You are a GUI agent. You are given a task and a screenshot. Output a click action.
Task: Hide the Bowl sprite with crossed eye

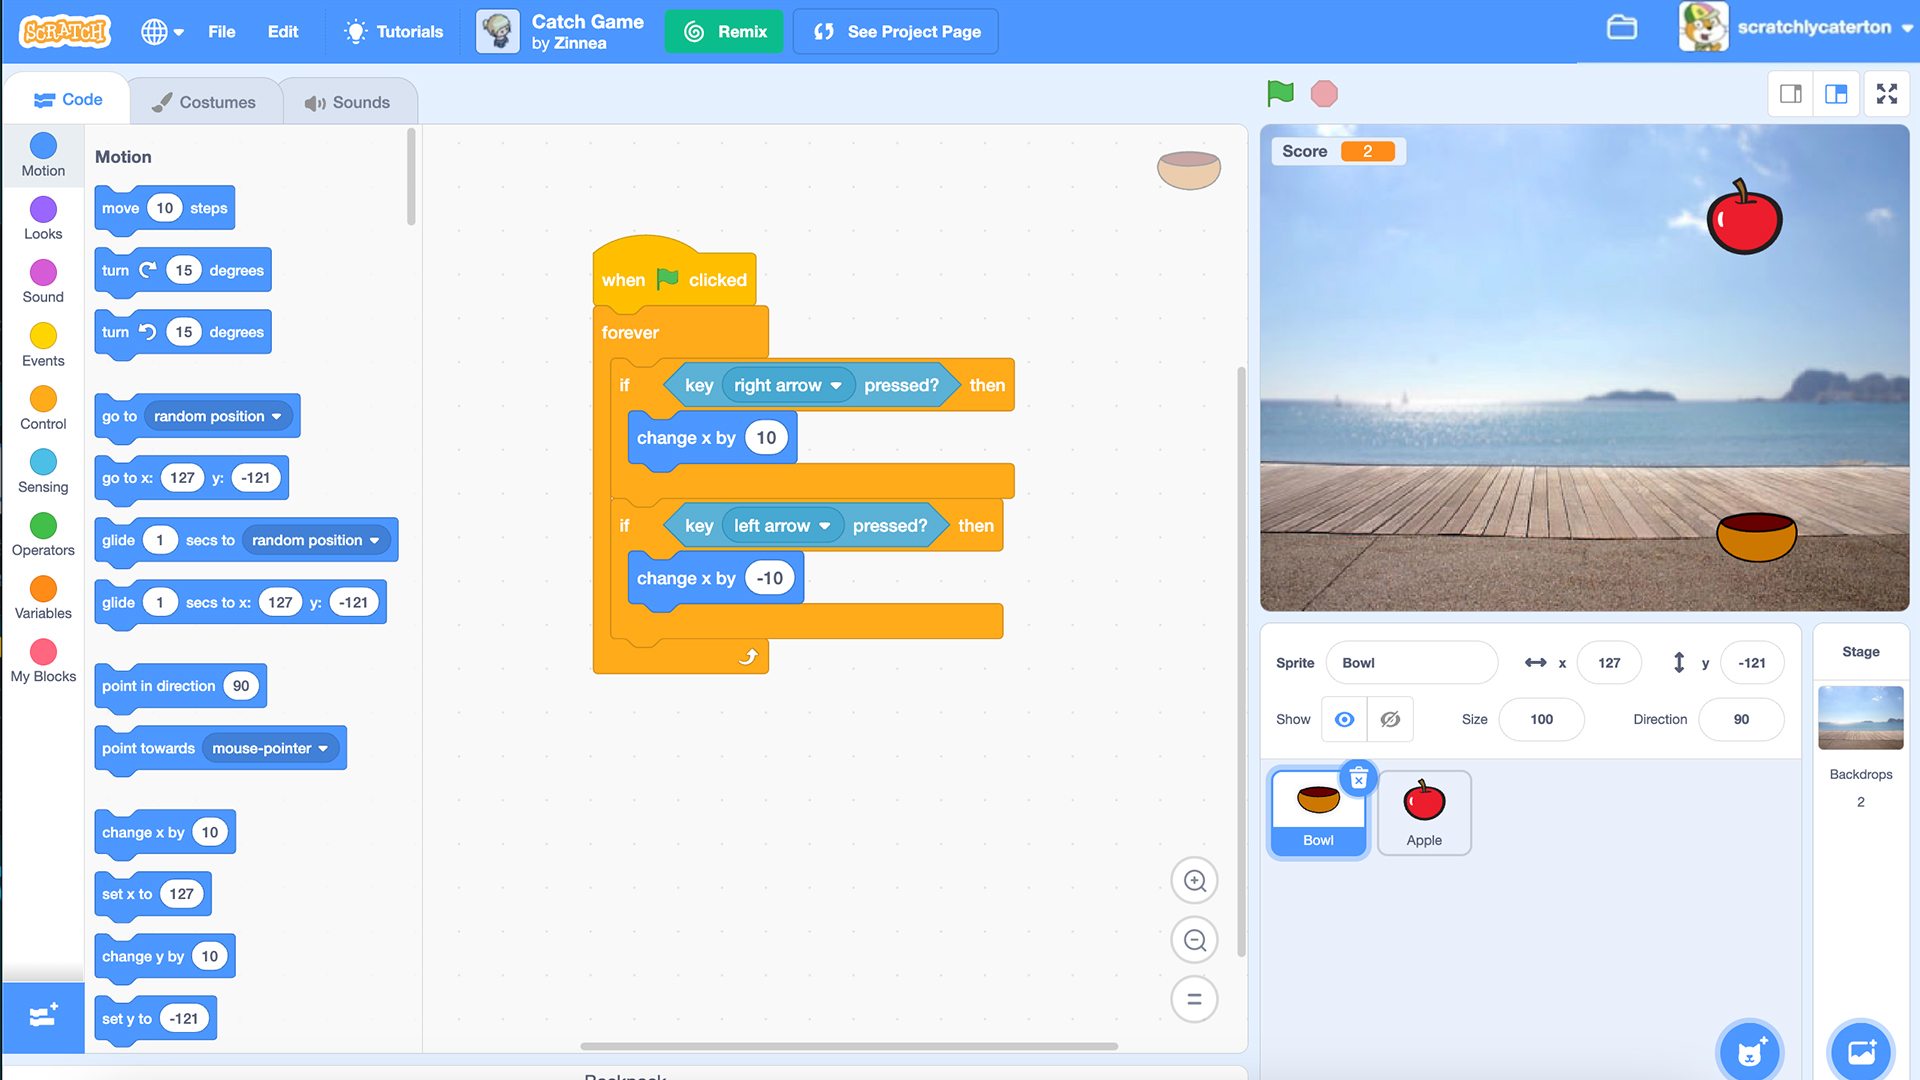(x=1390, y=719)
